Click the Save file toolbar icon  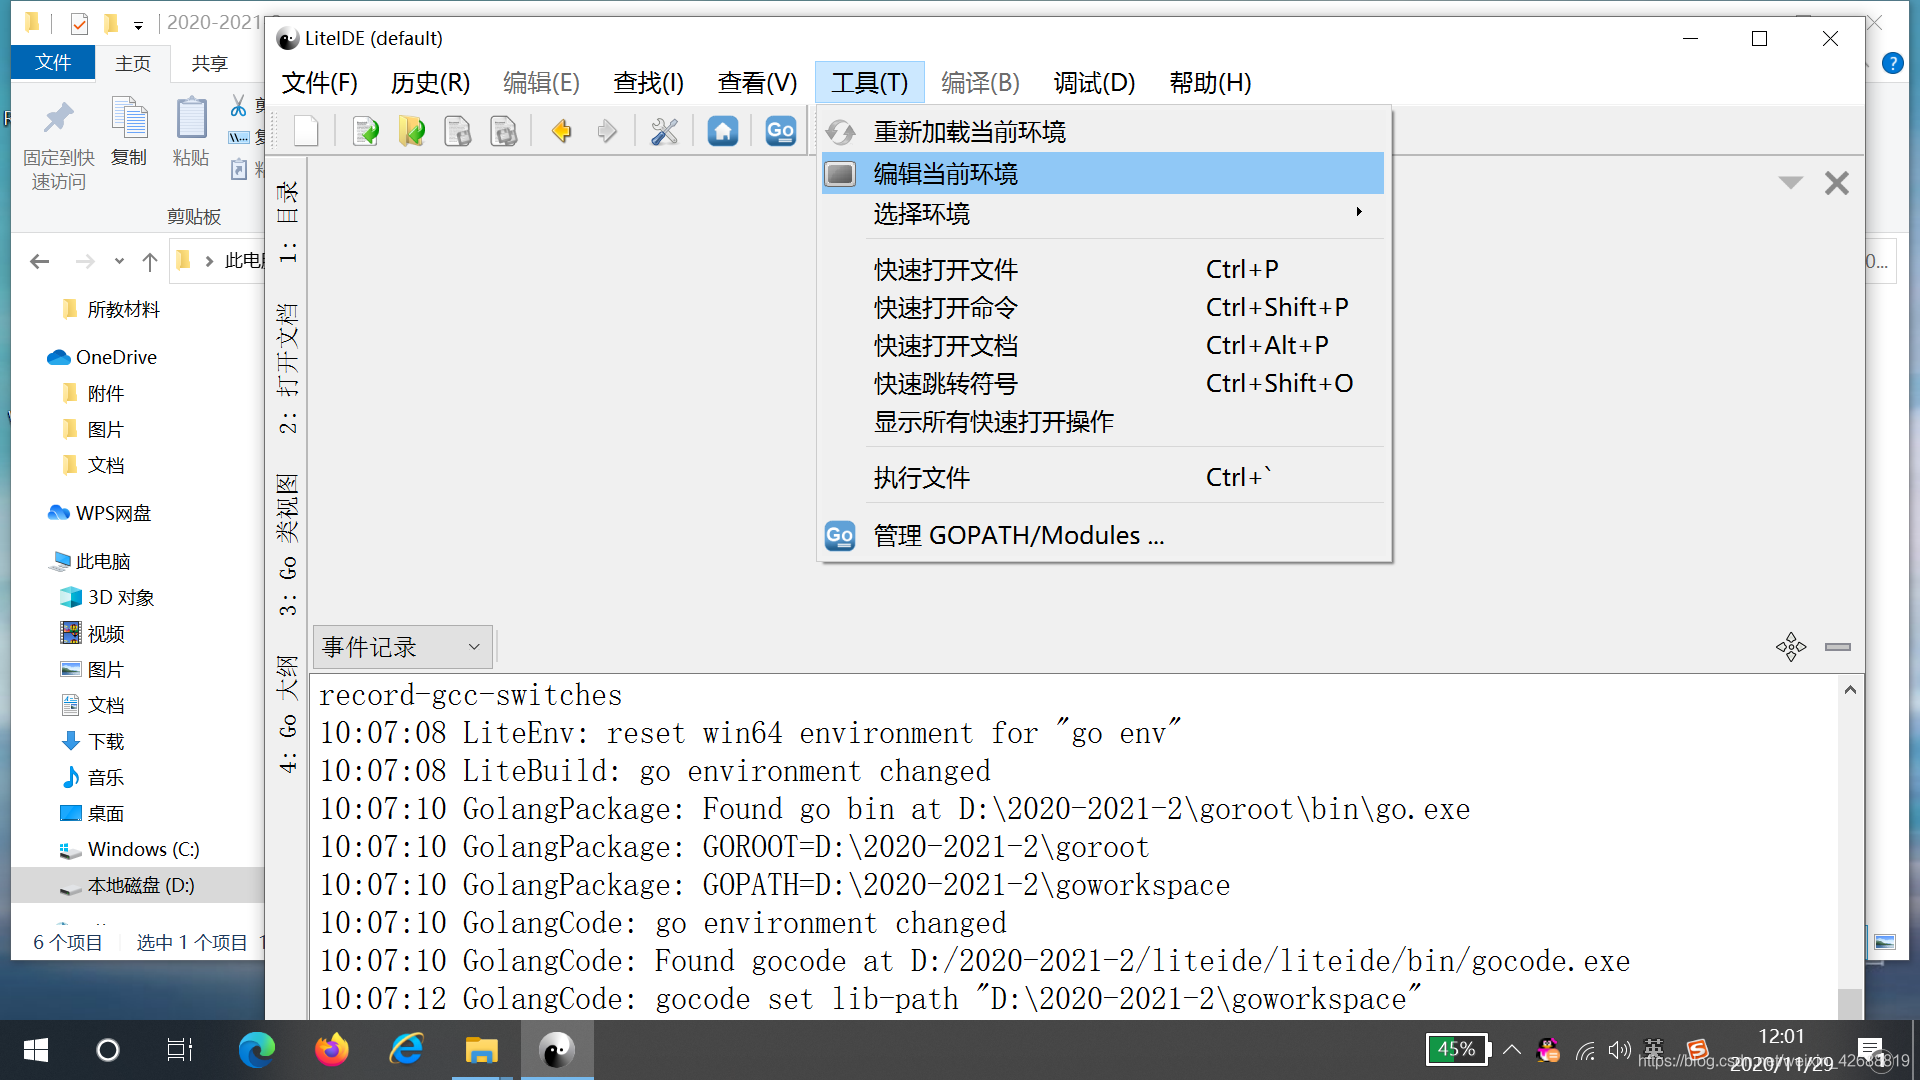[458, 131]
